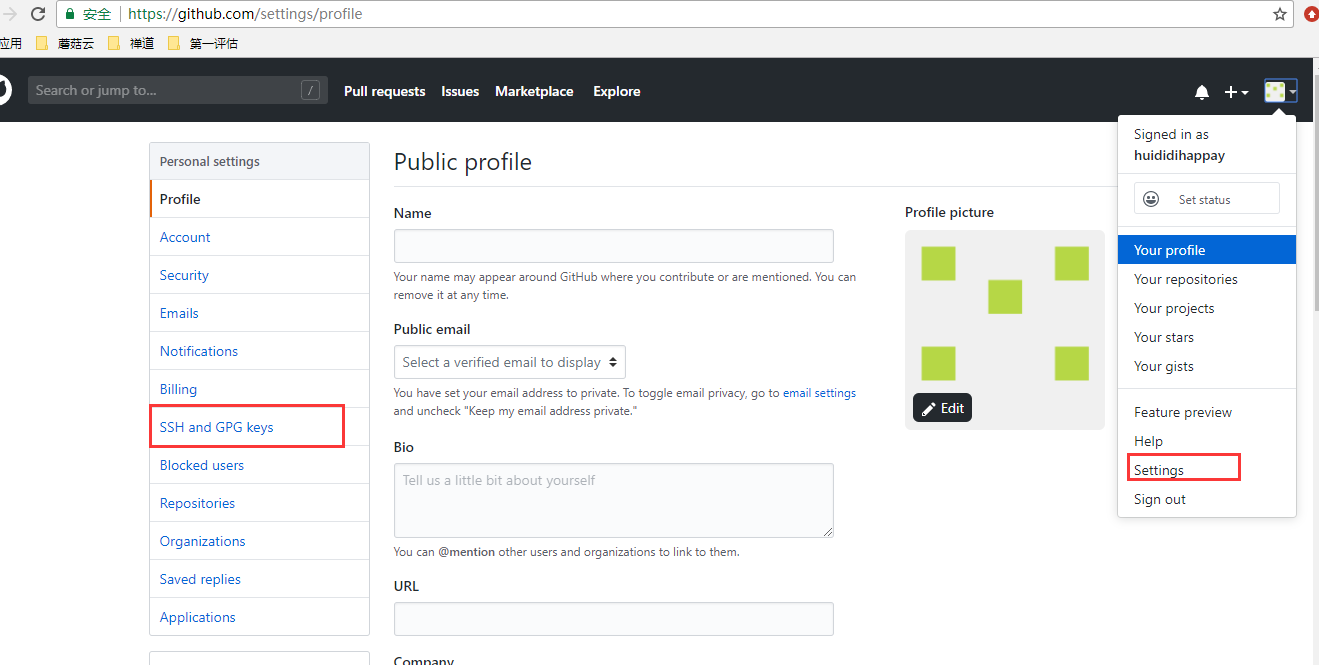Click the user avatar menu

(x=1280, y=92)
